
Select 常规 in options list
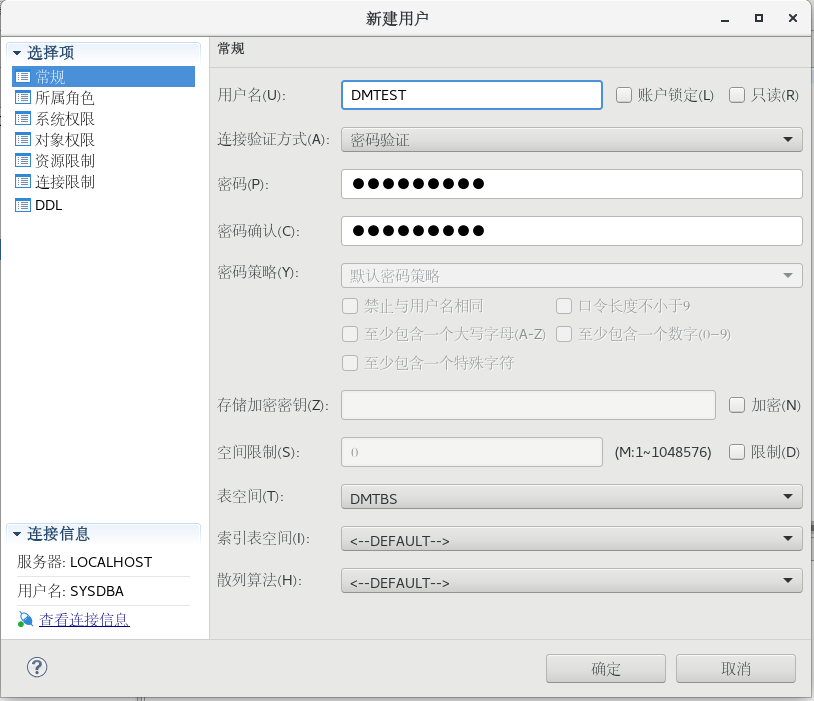(x=103, y=77)
